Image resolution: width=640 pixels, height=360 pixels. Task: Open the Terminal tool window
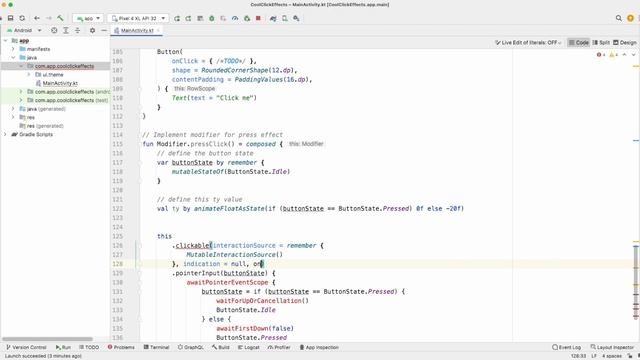tap(156, 347)
